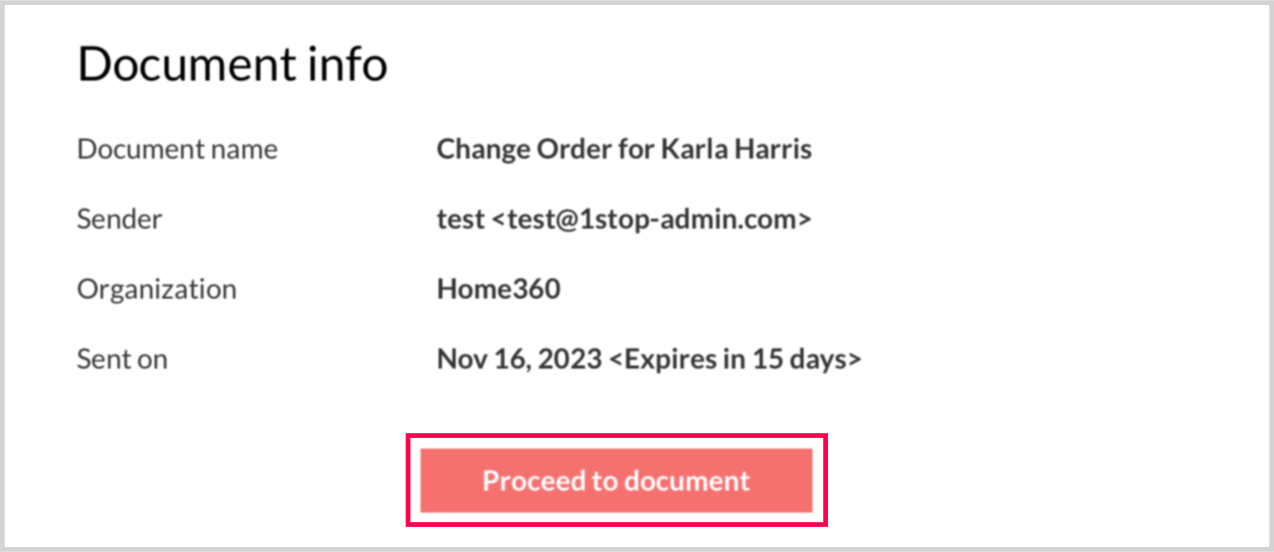
Task: Click the Sender field label
Action: pyautogui.click(x=119, y=219)
